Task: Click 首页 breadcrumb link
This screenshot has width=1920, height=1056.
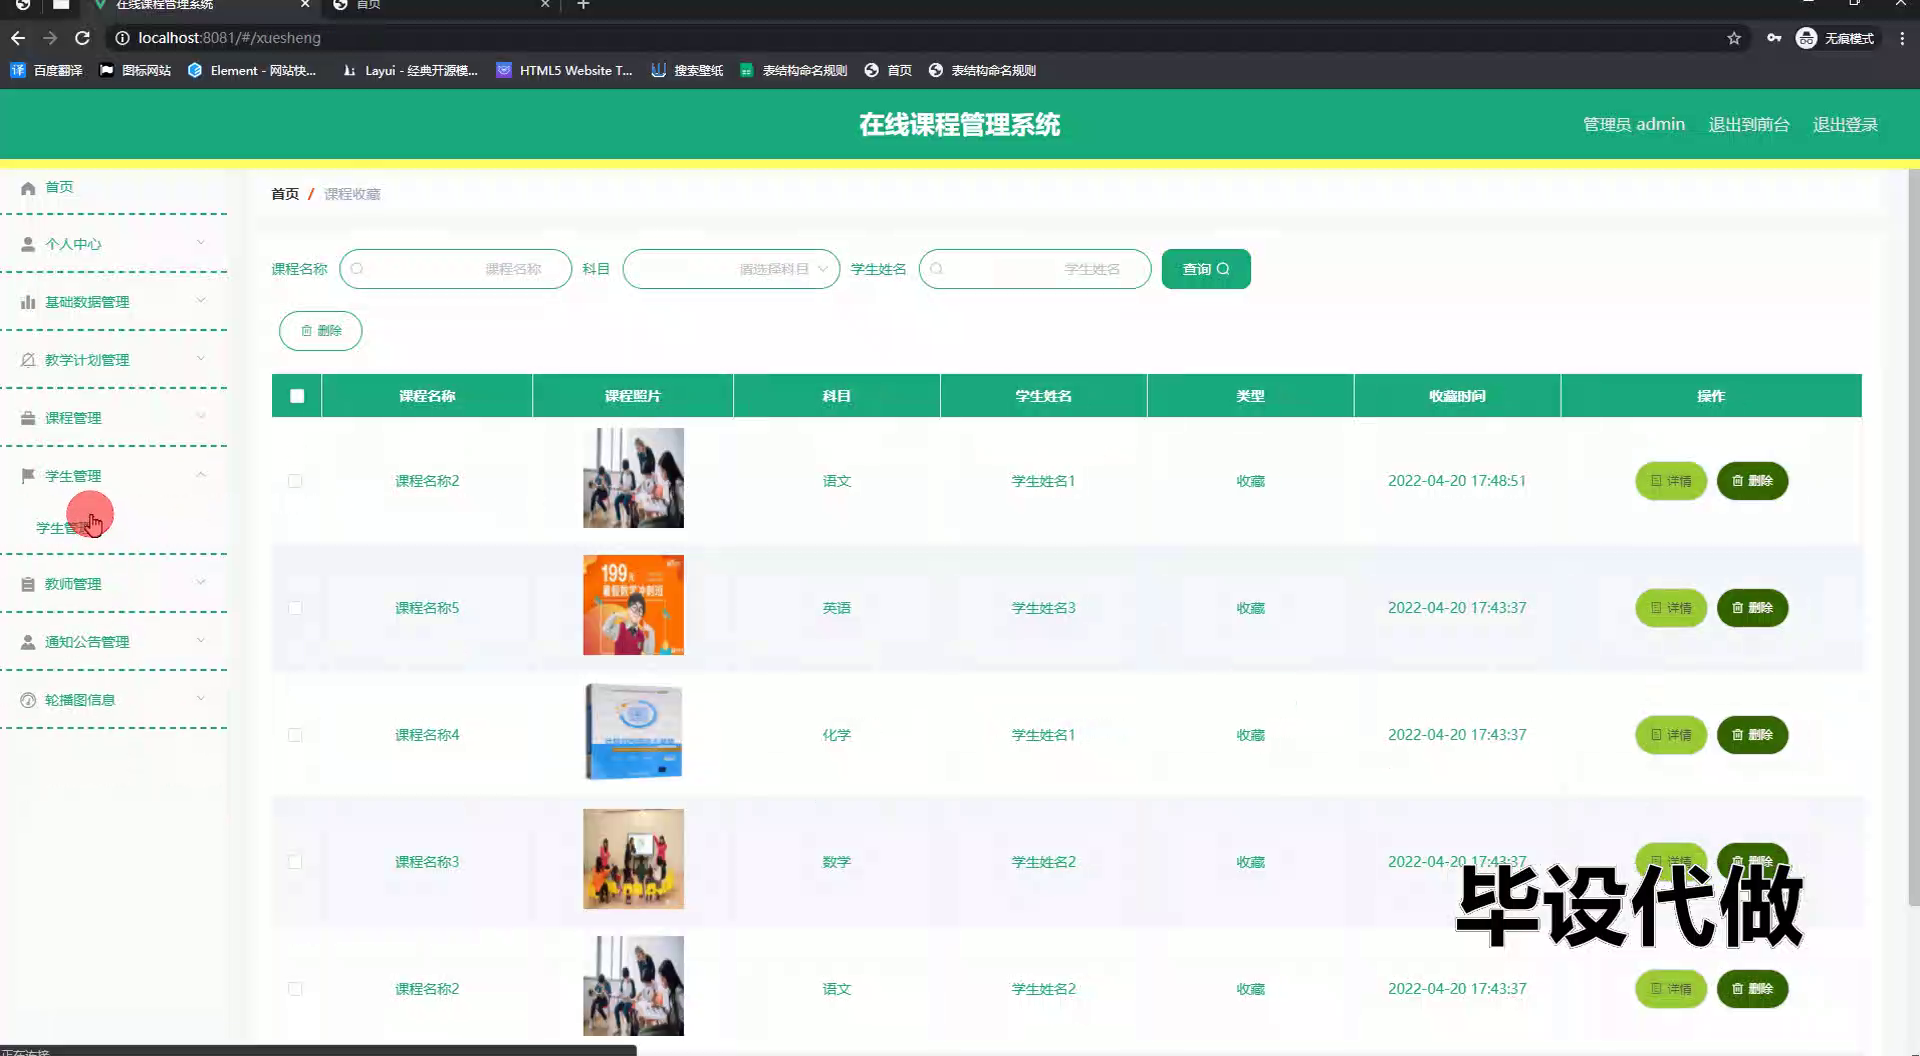Action: pyautogui.click(x=285, y=194)
